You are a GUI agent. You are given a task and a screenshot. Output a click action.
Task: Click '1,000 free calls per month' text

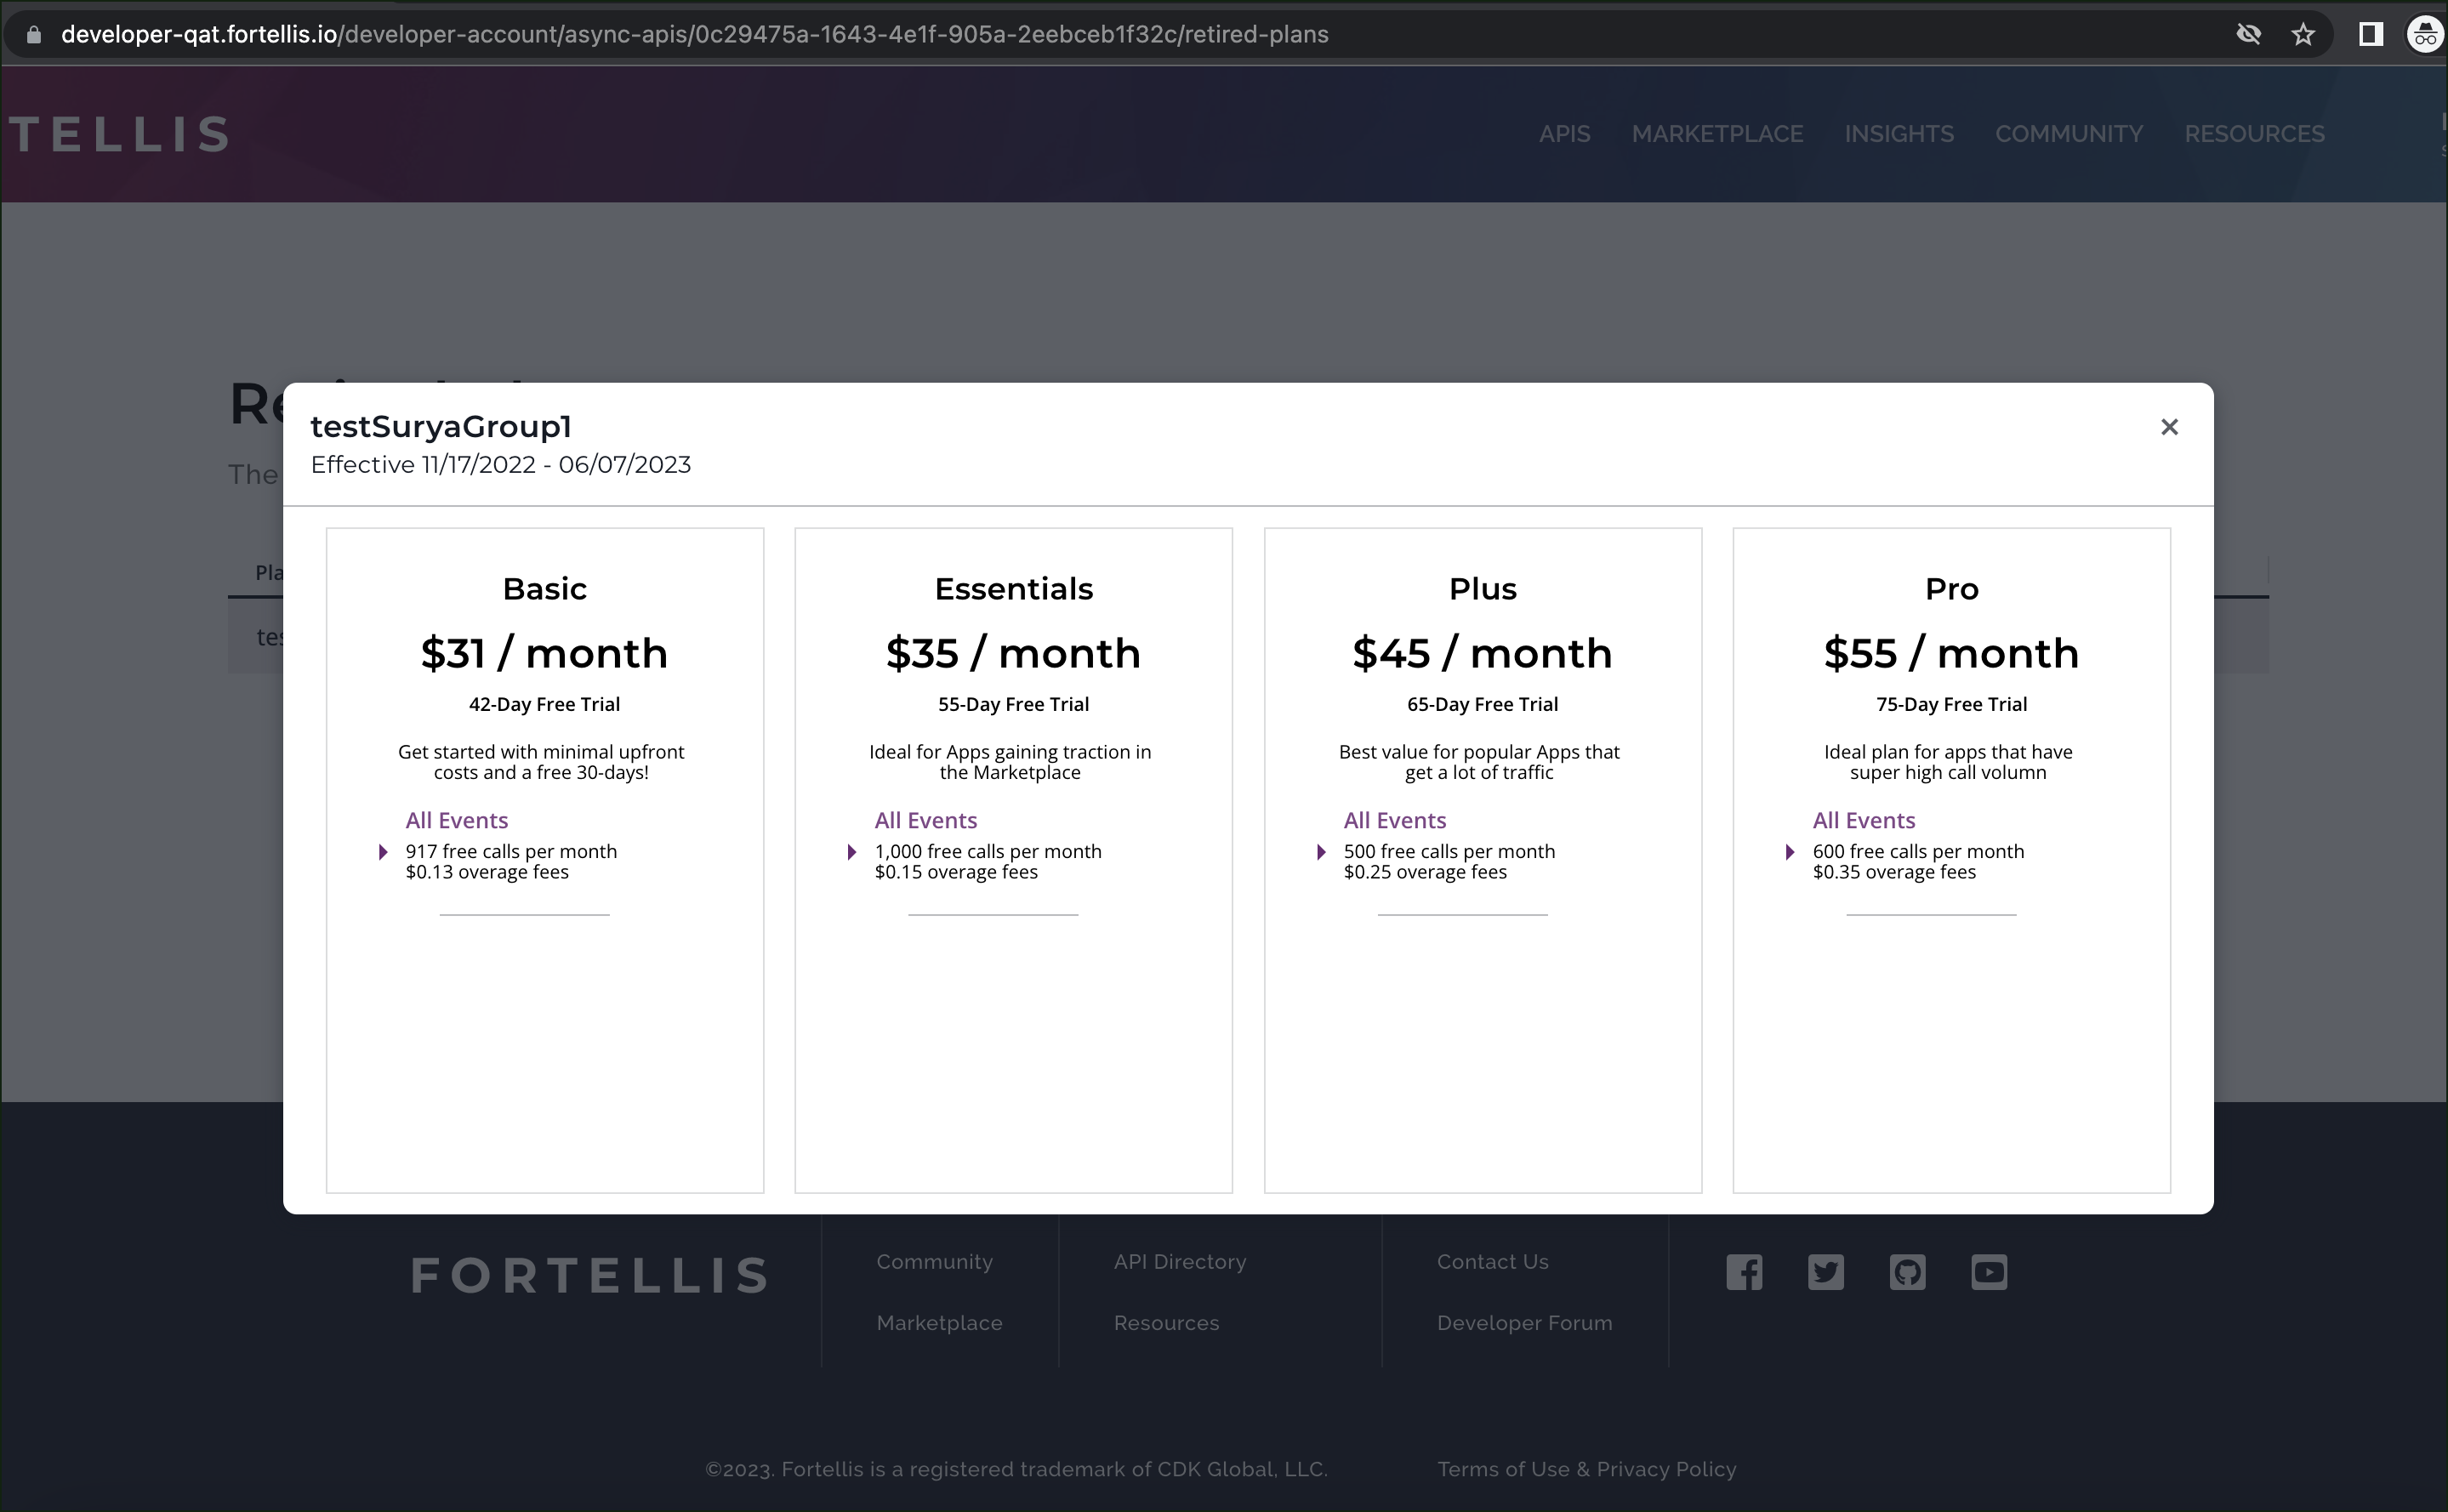[988, 851]
